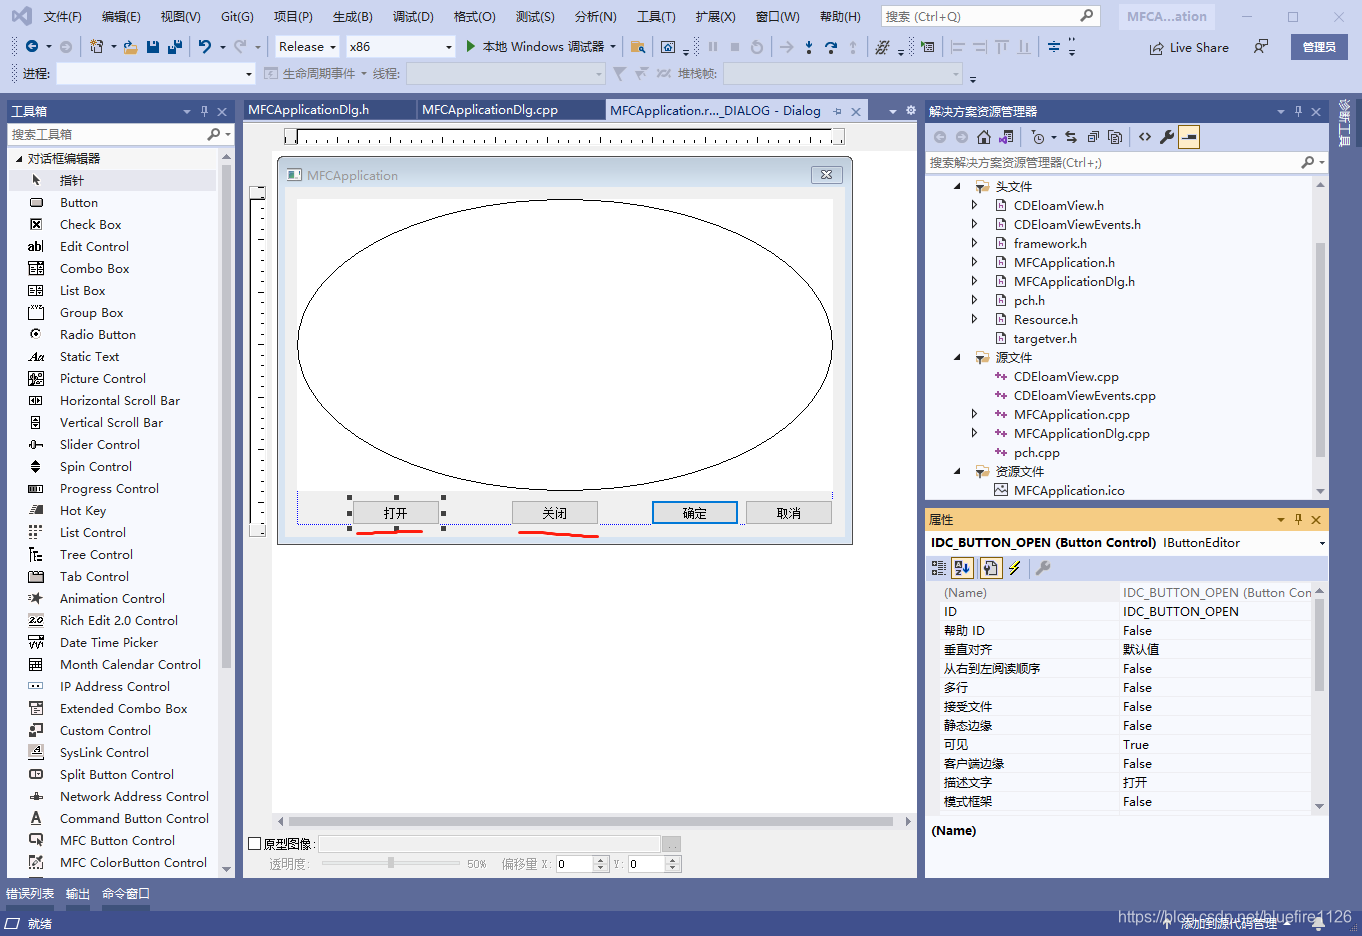Increment the offset X spinner
This screenshot has width=1362, height=936.
click(601, 860)
